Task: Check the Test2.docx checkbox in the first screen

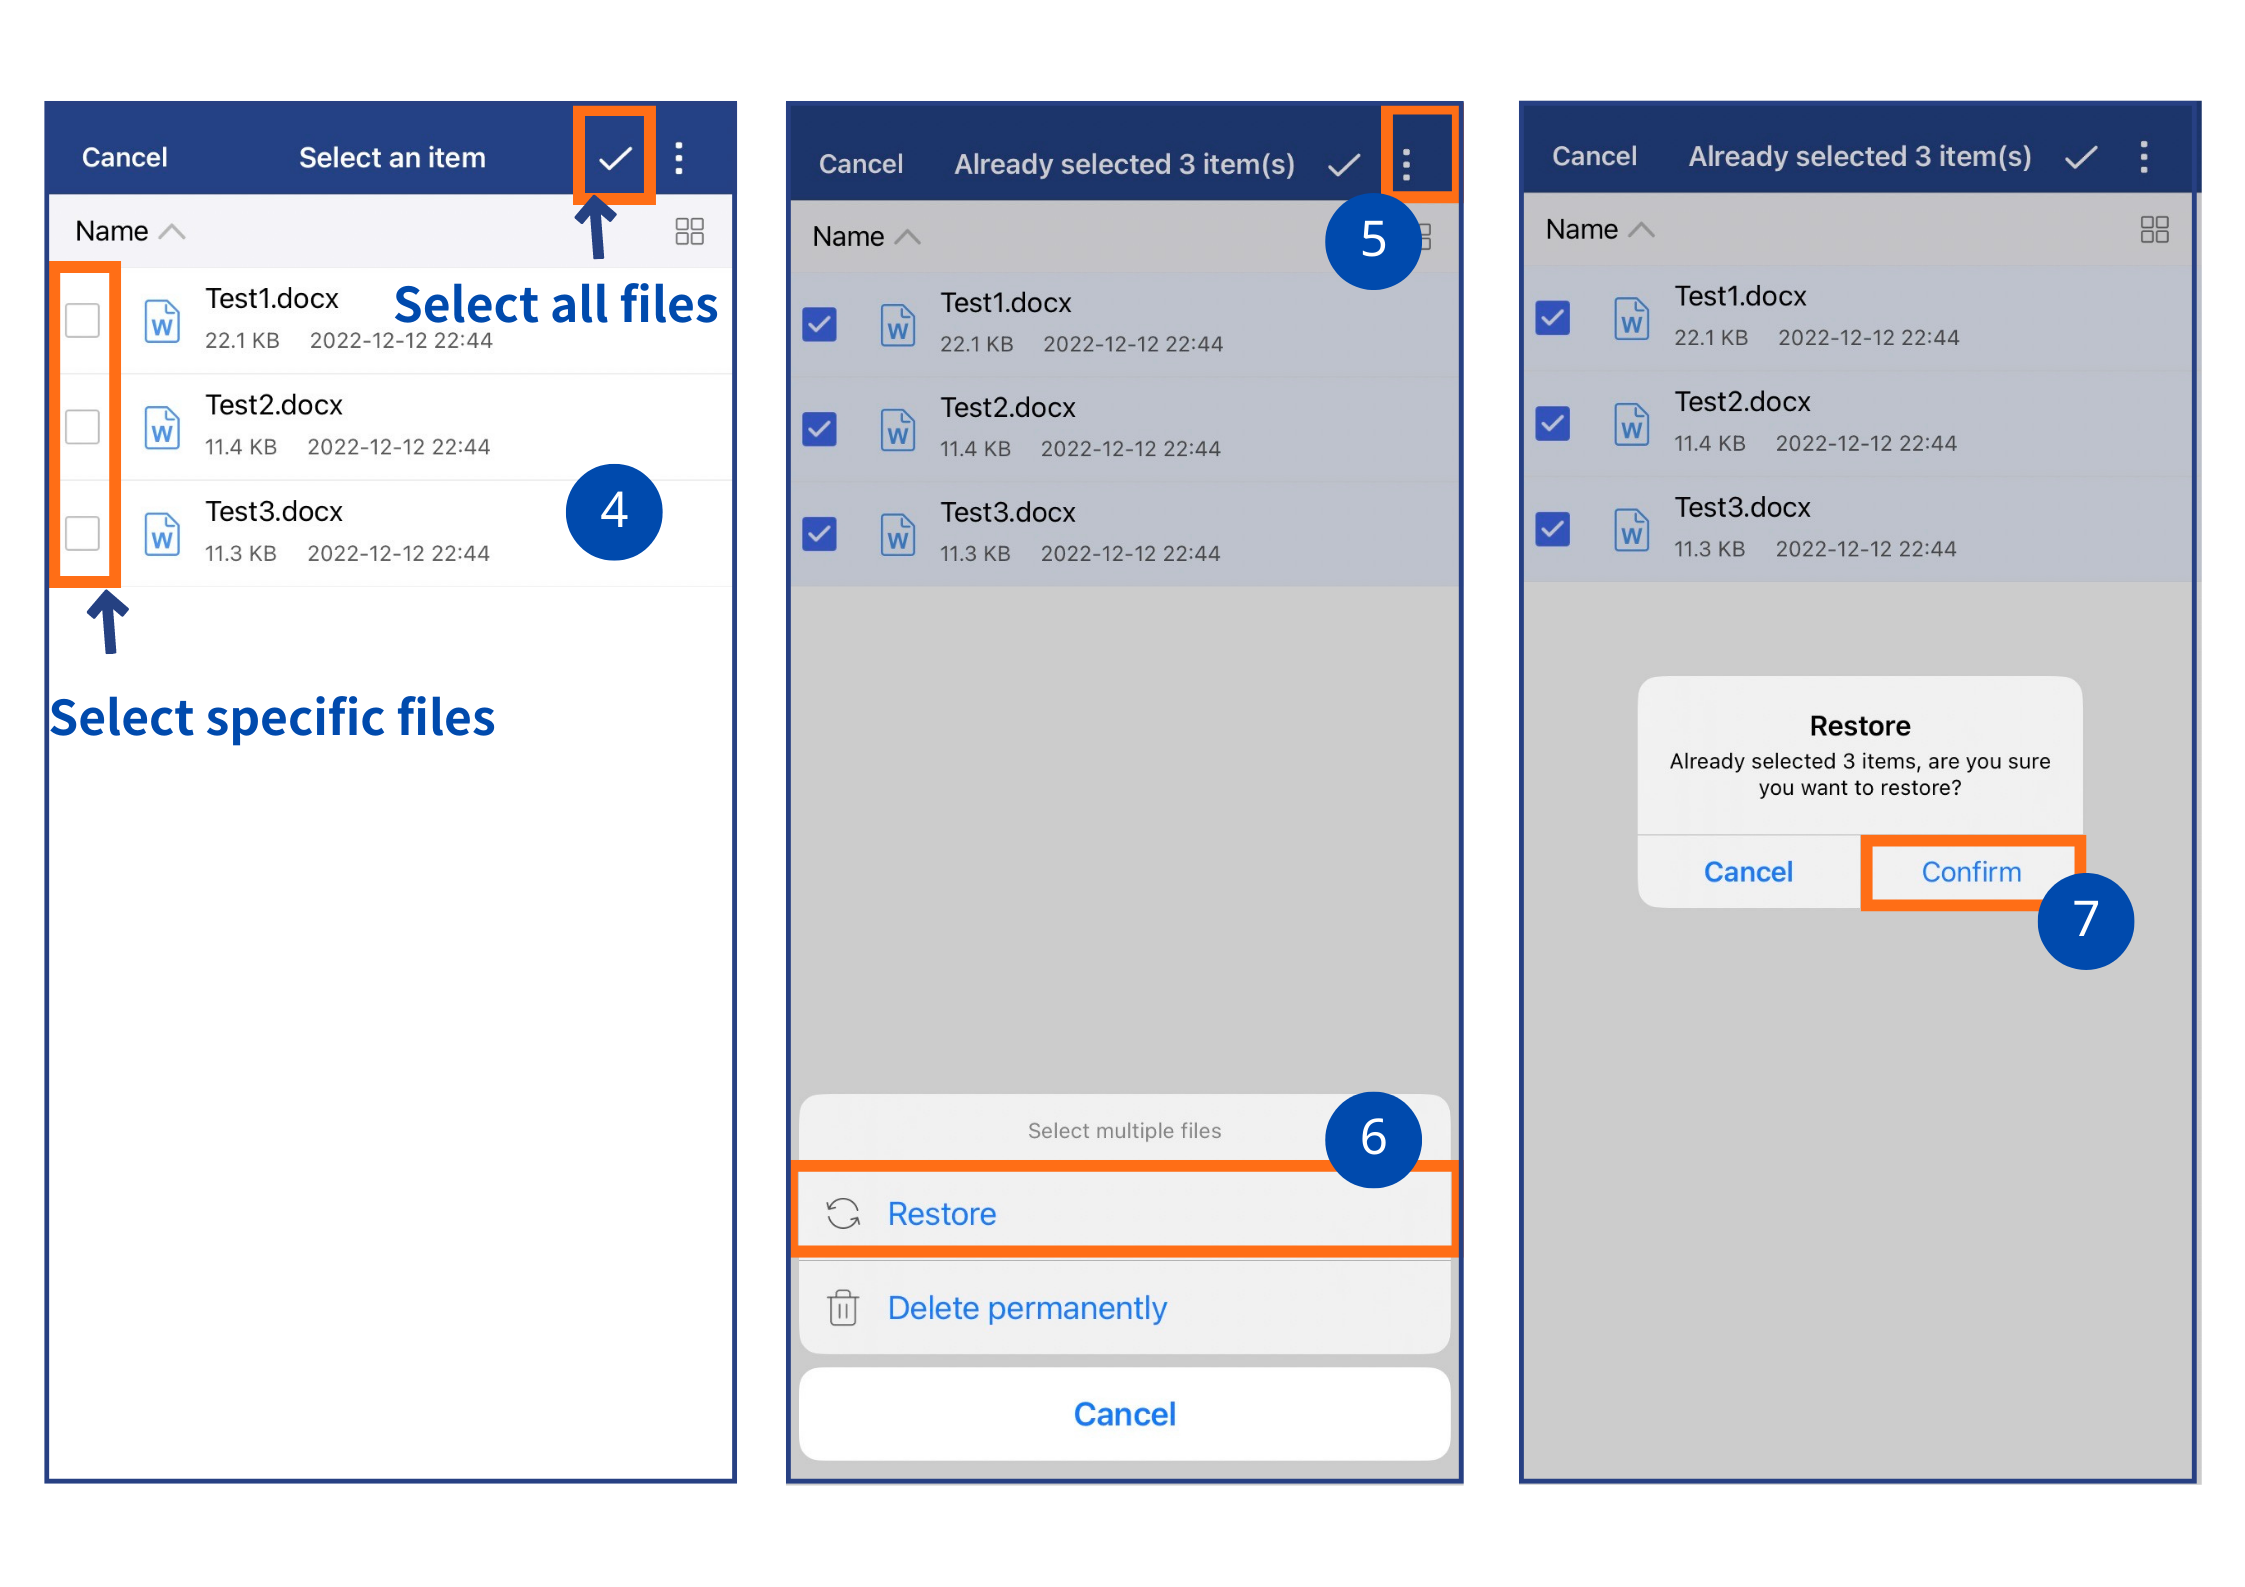Action: pyautogui.click(x=82, y=427)
